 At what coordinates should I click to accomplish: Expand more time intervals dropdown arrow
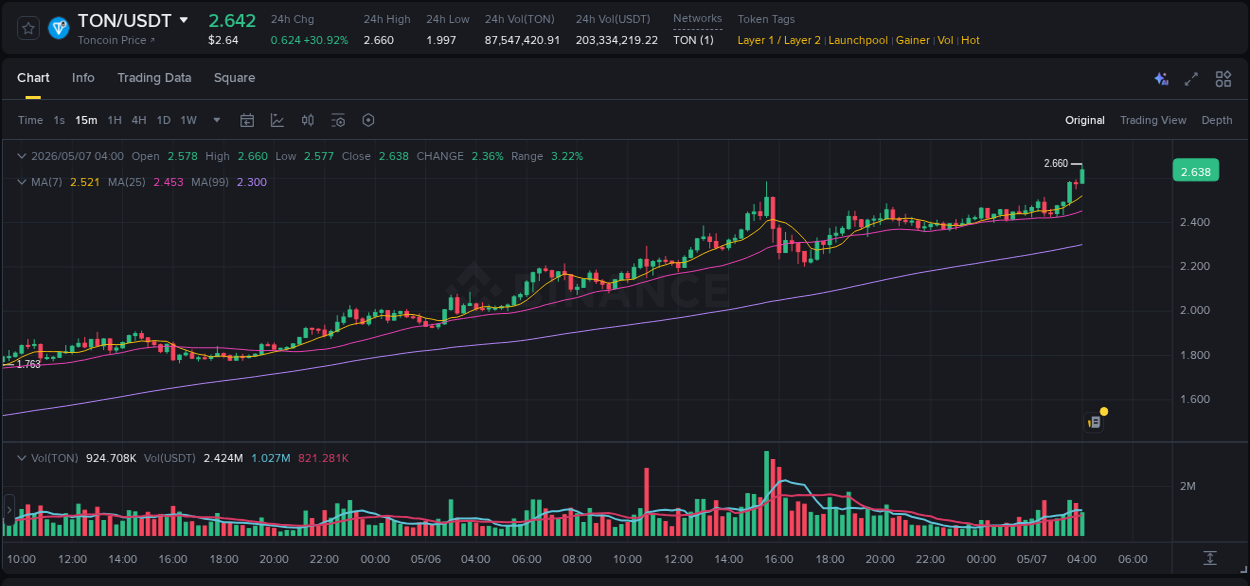217,120
